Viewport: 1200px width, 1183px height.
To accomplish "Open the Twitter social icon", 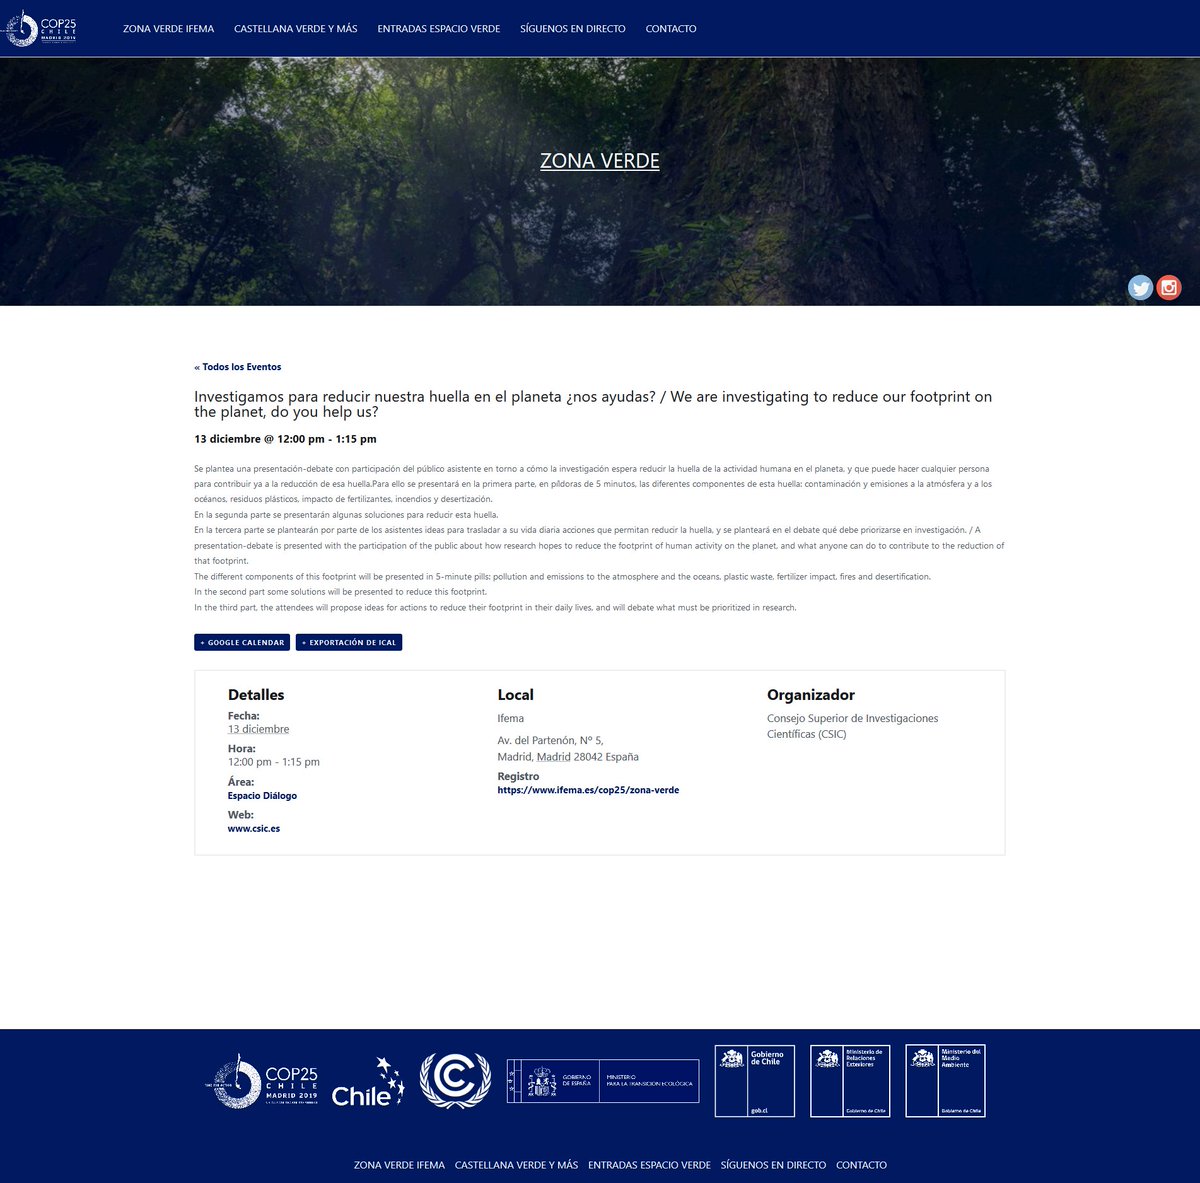I will click(1140, 288).
